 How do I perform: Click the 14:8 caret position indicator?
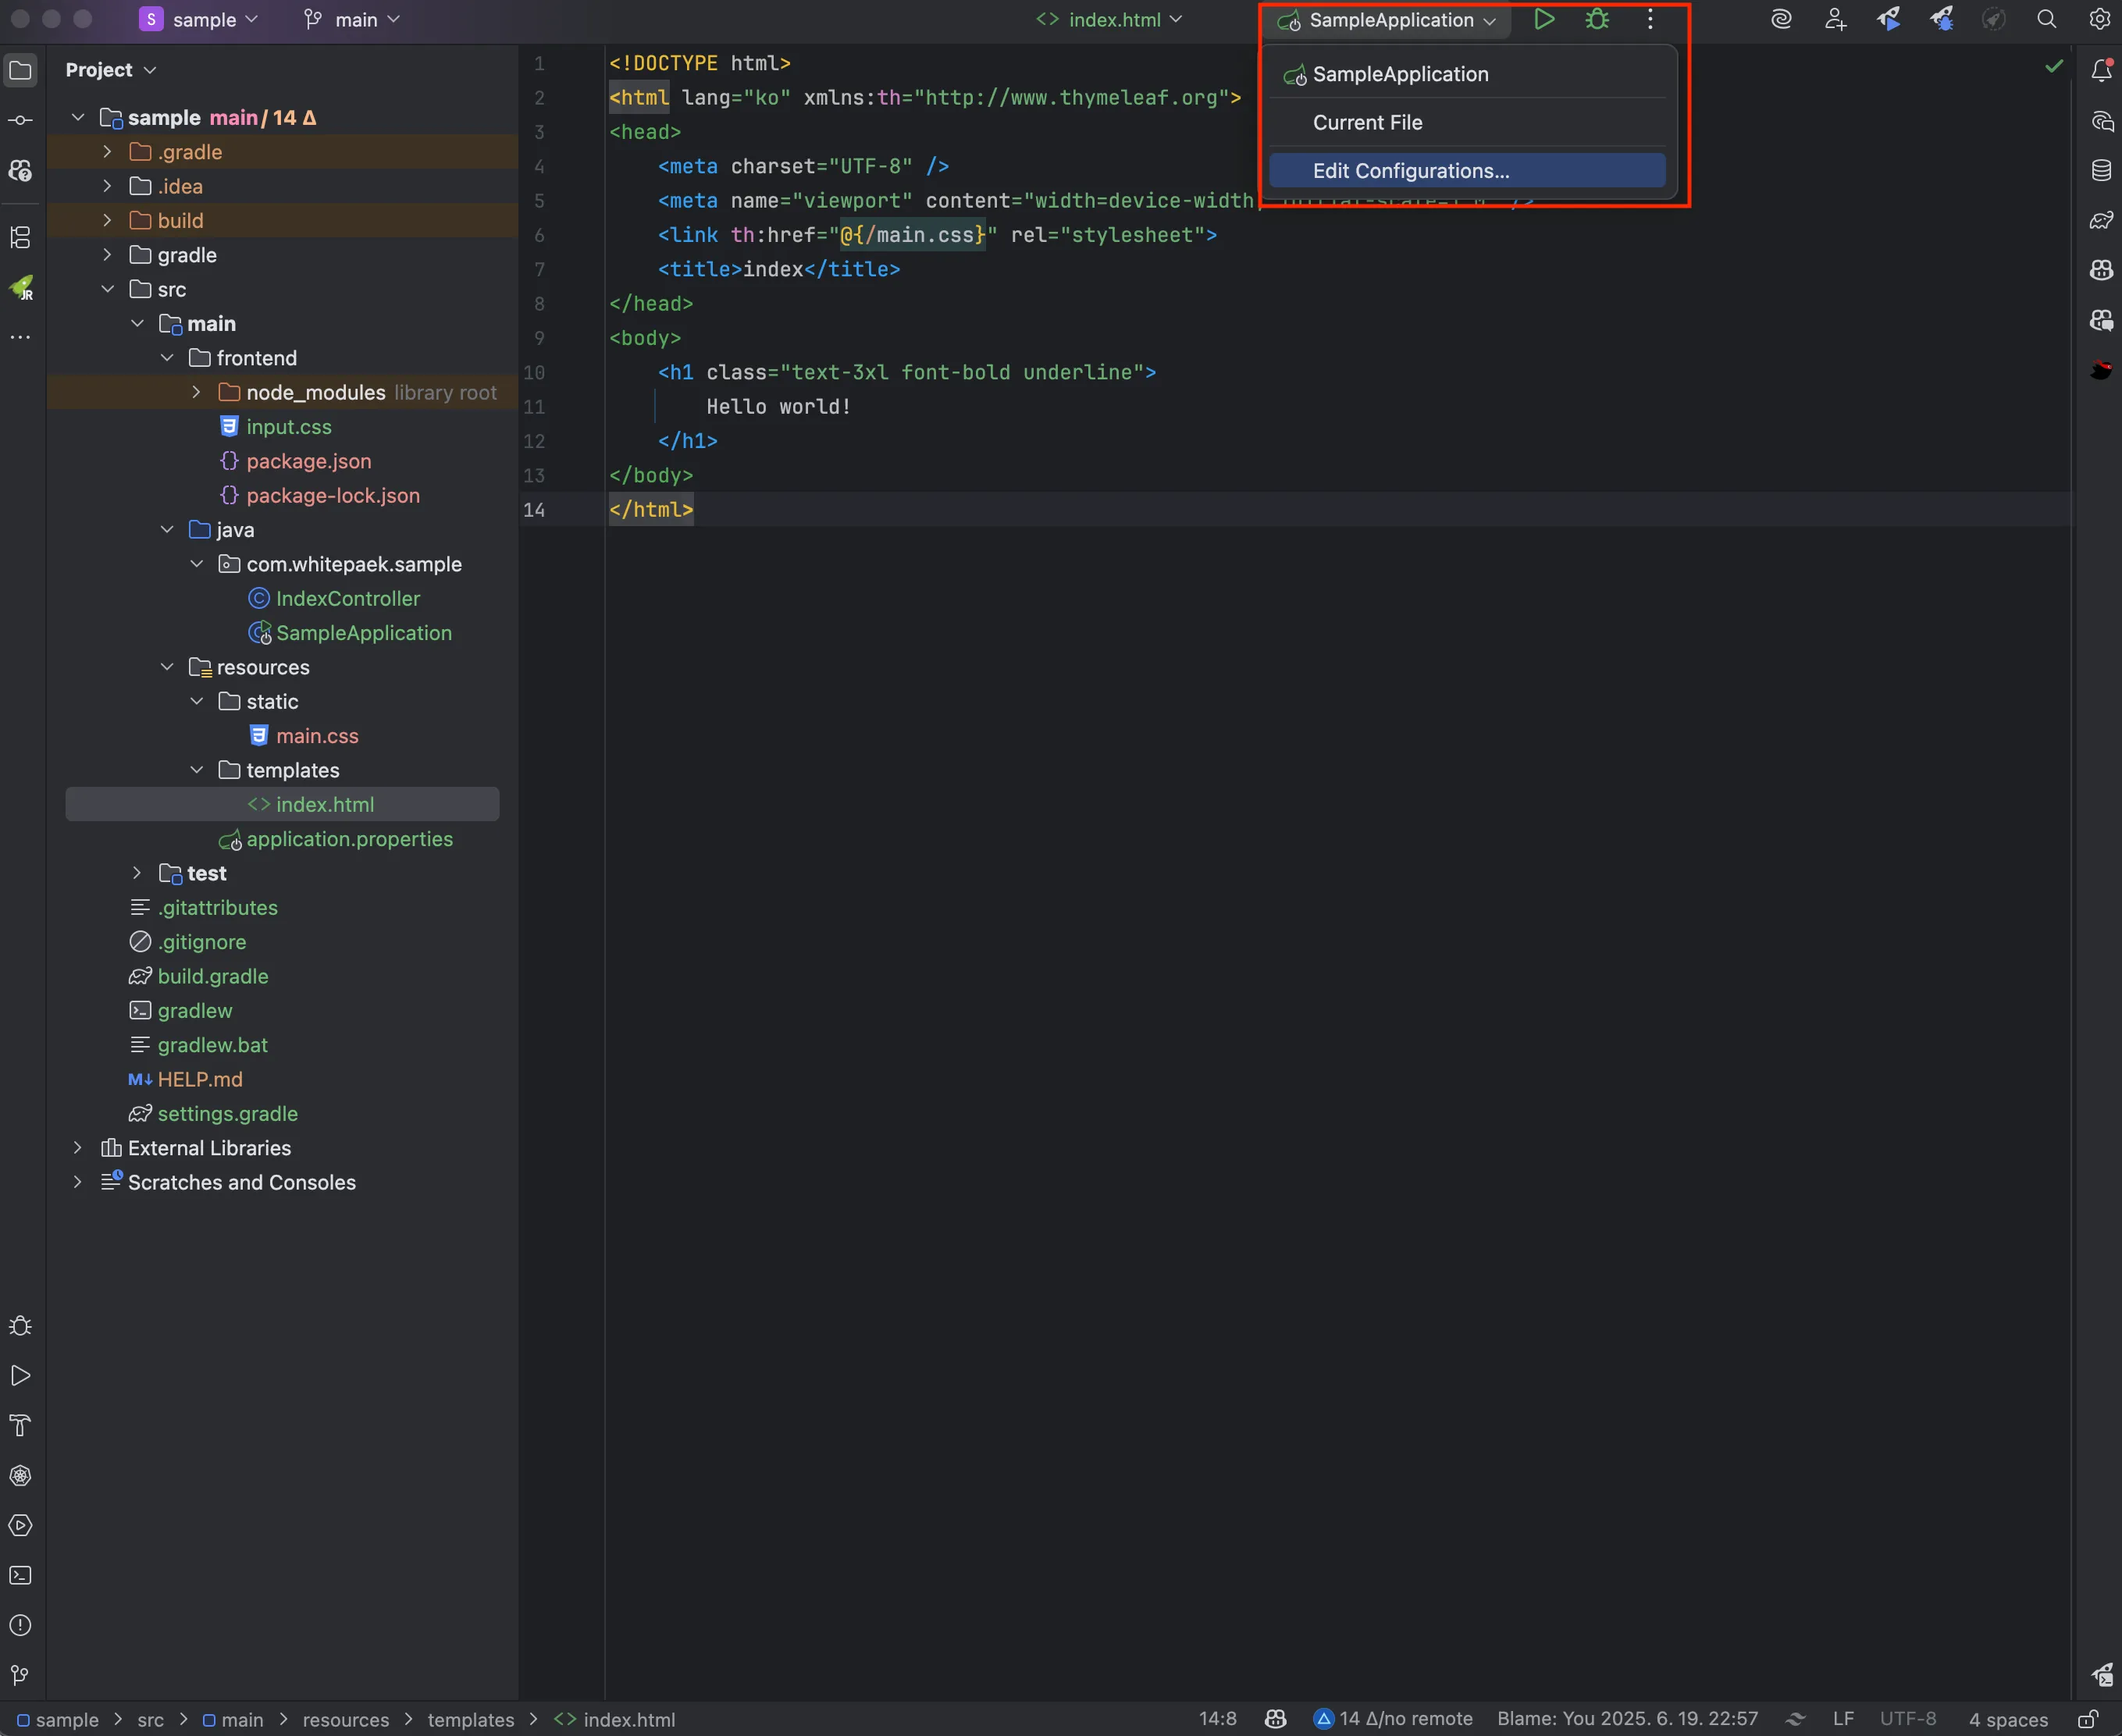point(1217,1719)
